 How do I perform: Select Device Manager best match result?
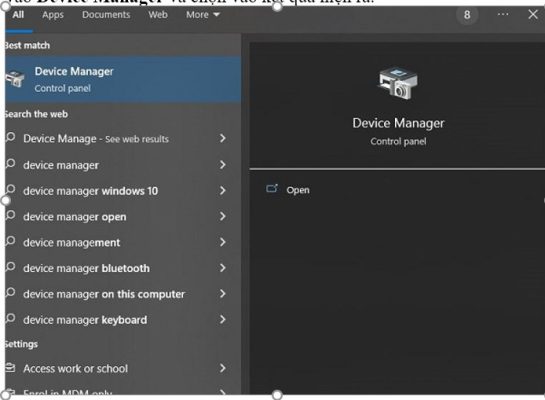coord(123,80)
